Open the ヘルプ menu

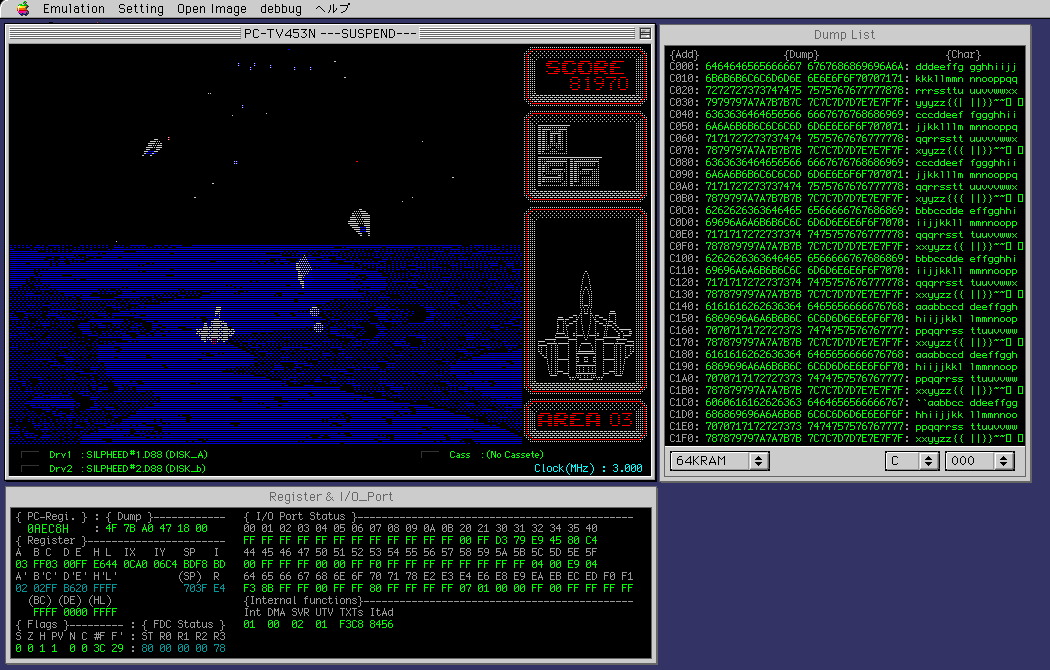333,9
